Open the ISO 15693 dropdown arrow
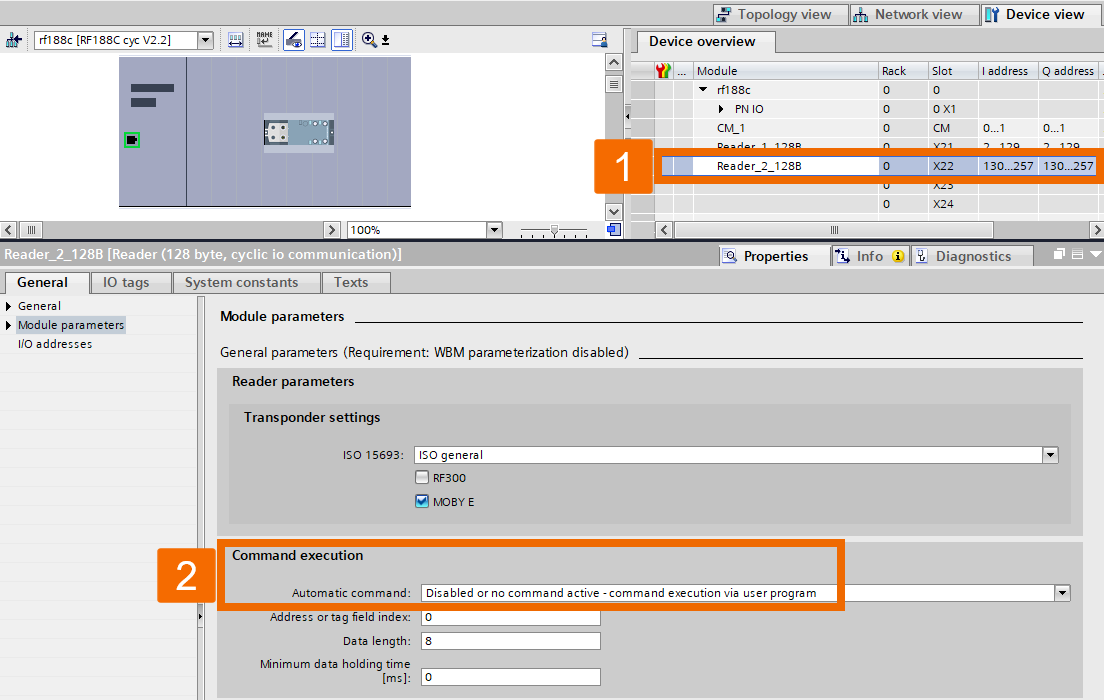Viewport: 1104px width, 700px height. (1050, 455)
